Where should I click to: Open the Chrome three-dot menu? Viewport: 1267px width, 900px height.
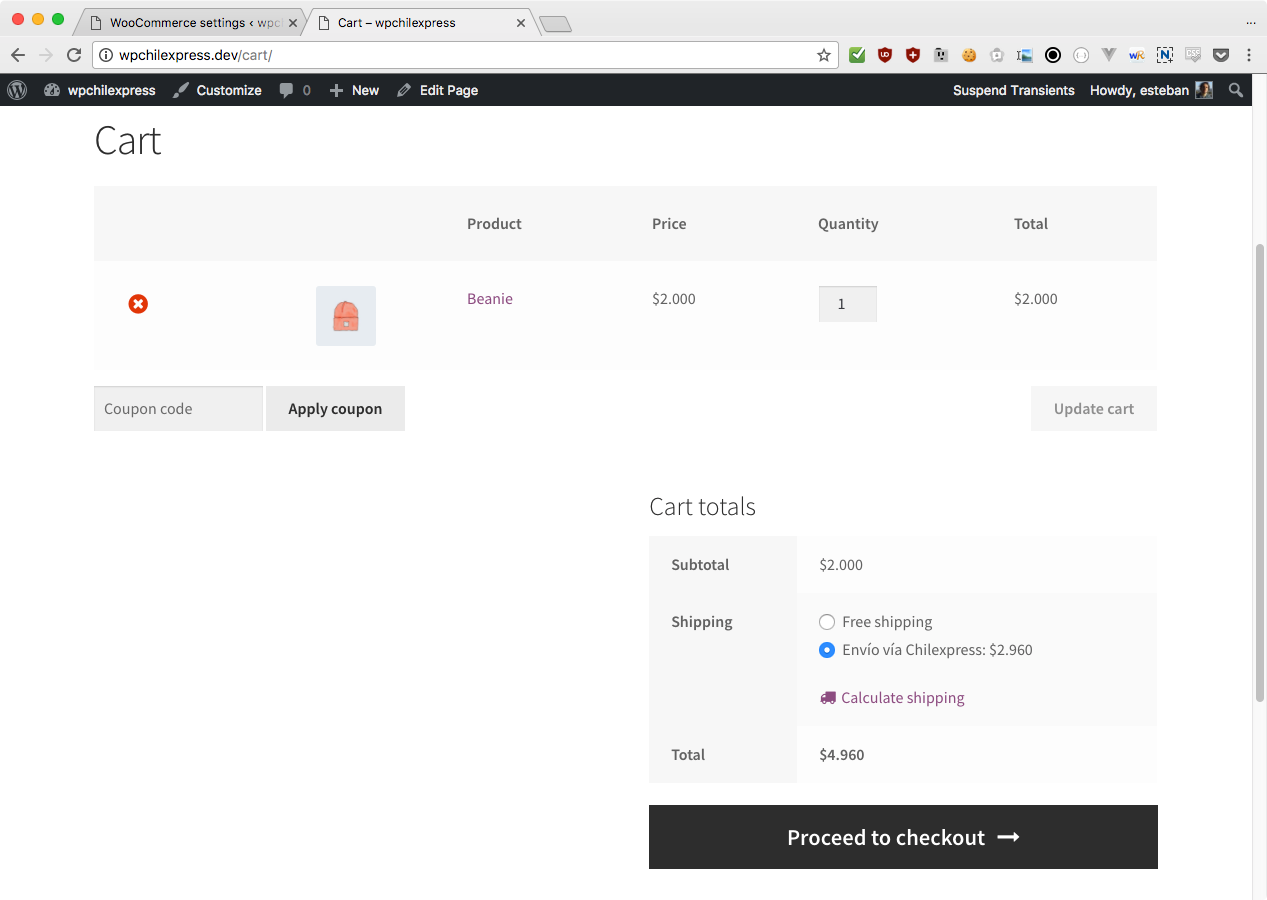pos(1249,55)
